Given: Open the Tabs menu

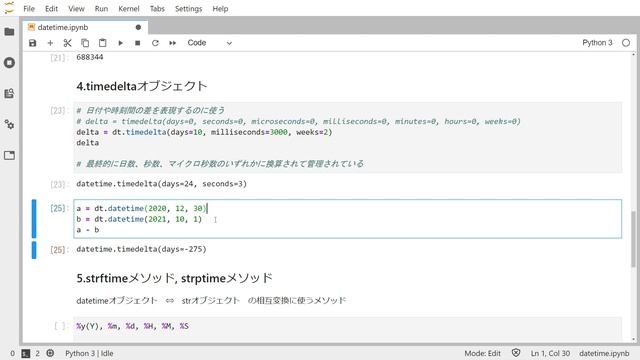Looking at the screenshot, I should tap(157, 9).
